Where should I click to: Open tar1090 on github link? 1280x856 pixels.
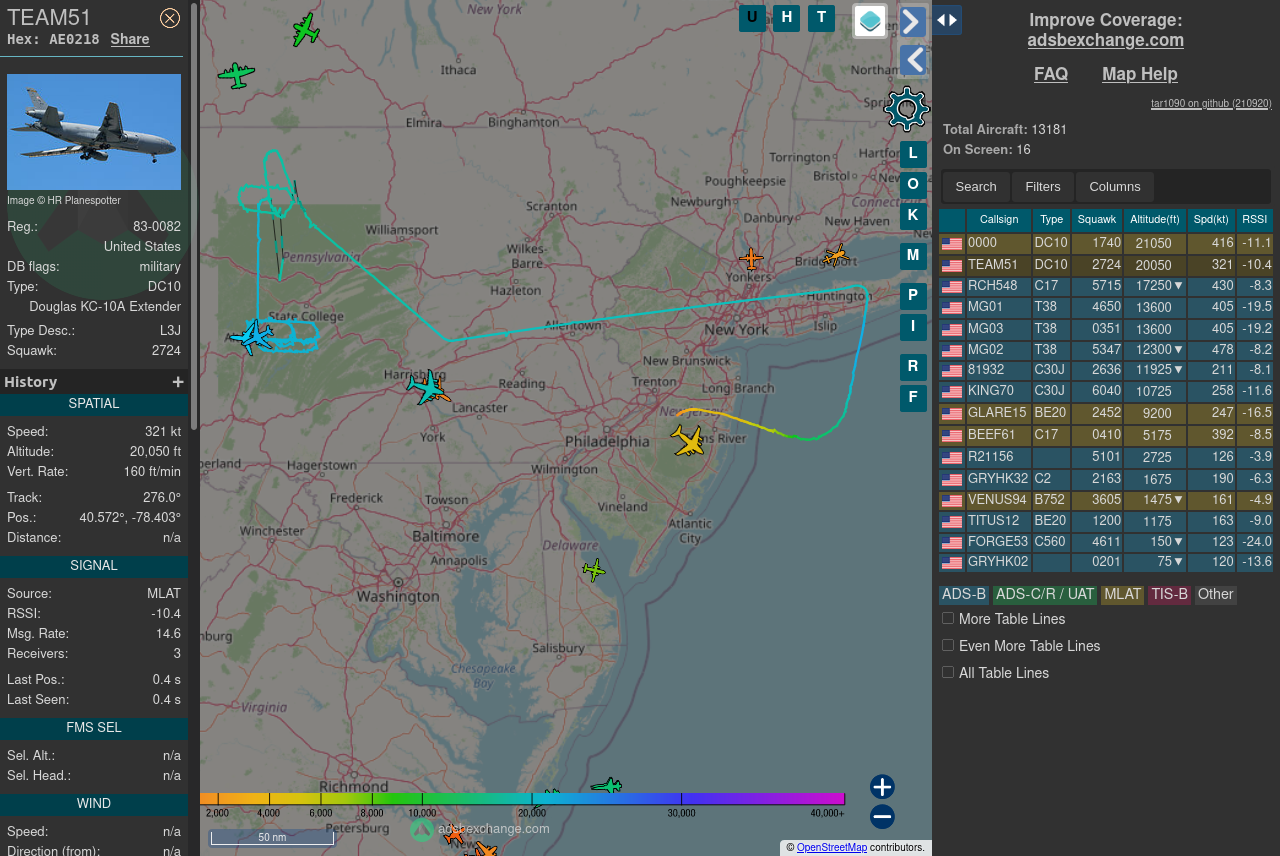click(1211, 103)
